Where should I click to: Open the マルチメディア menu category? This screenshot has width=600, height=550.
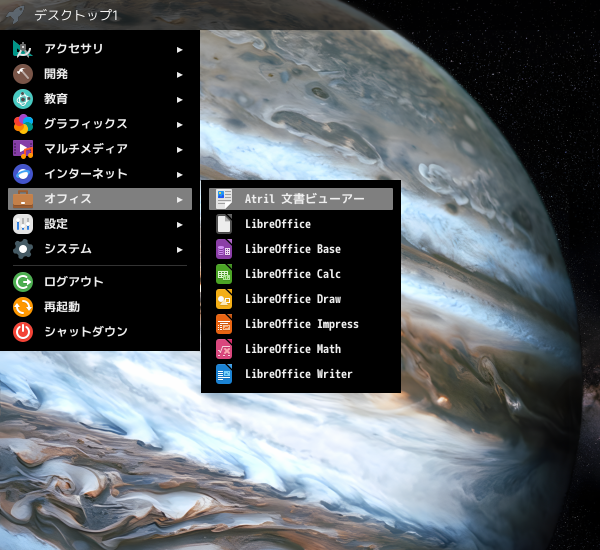[85, 149]
